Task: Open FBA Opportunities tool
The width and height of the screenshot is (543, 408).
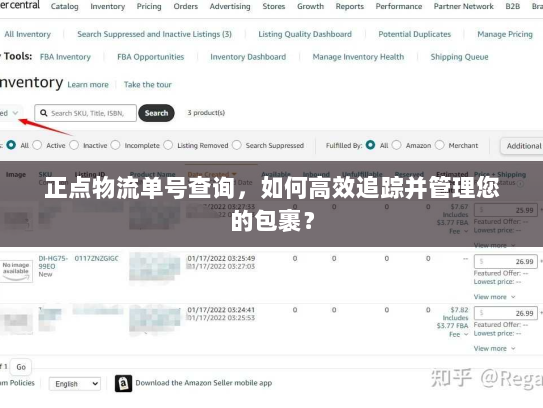Action: point(150,57)
